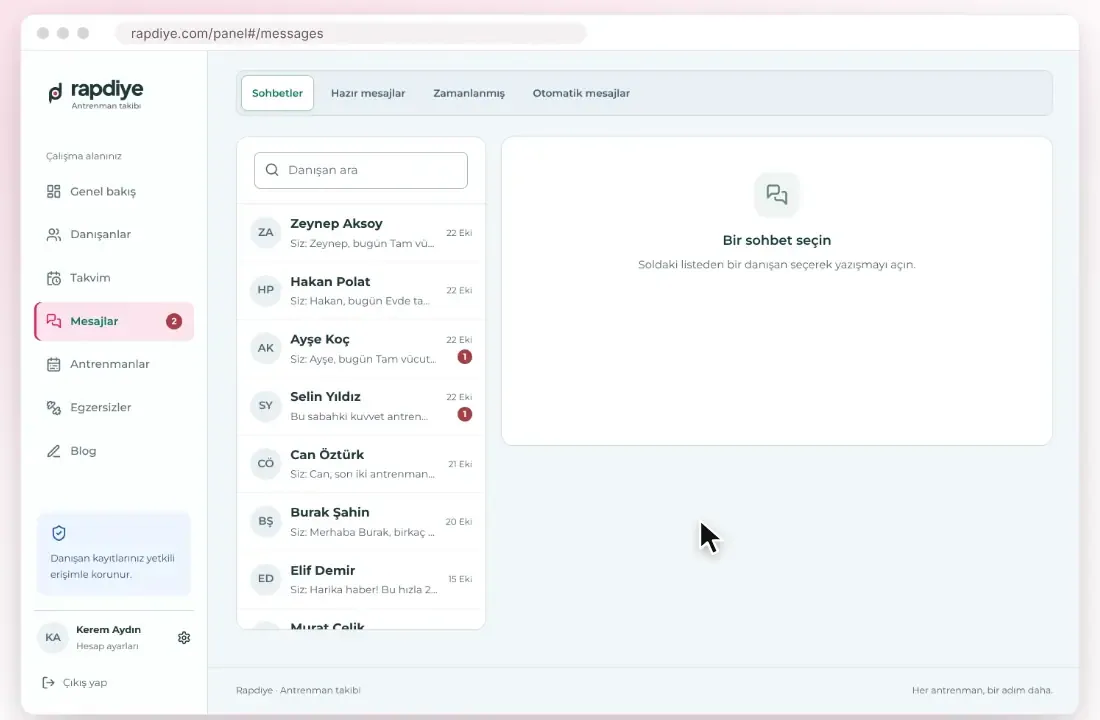This screenshot has height=720, width=1100.
Task: Click the AK avatar for Ayşe Koç
Action: (266, 347)
